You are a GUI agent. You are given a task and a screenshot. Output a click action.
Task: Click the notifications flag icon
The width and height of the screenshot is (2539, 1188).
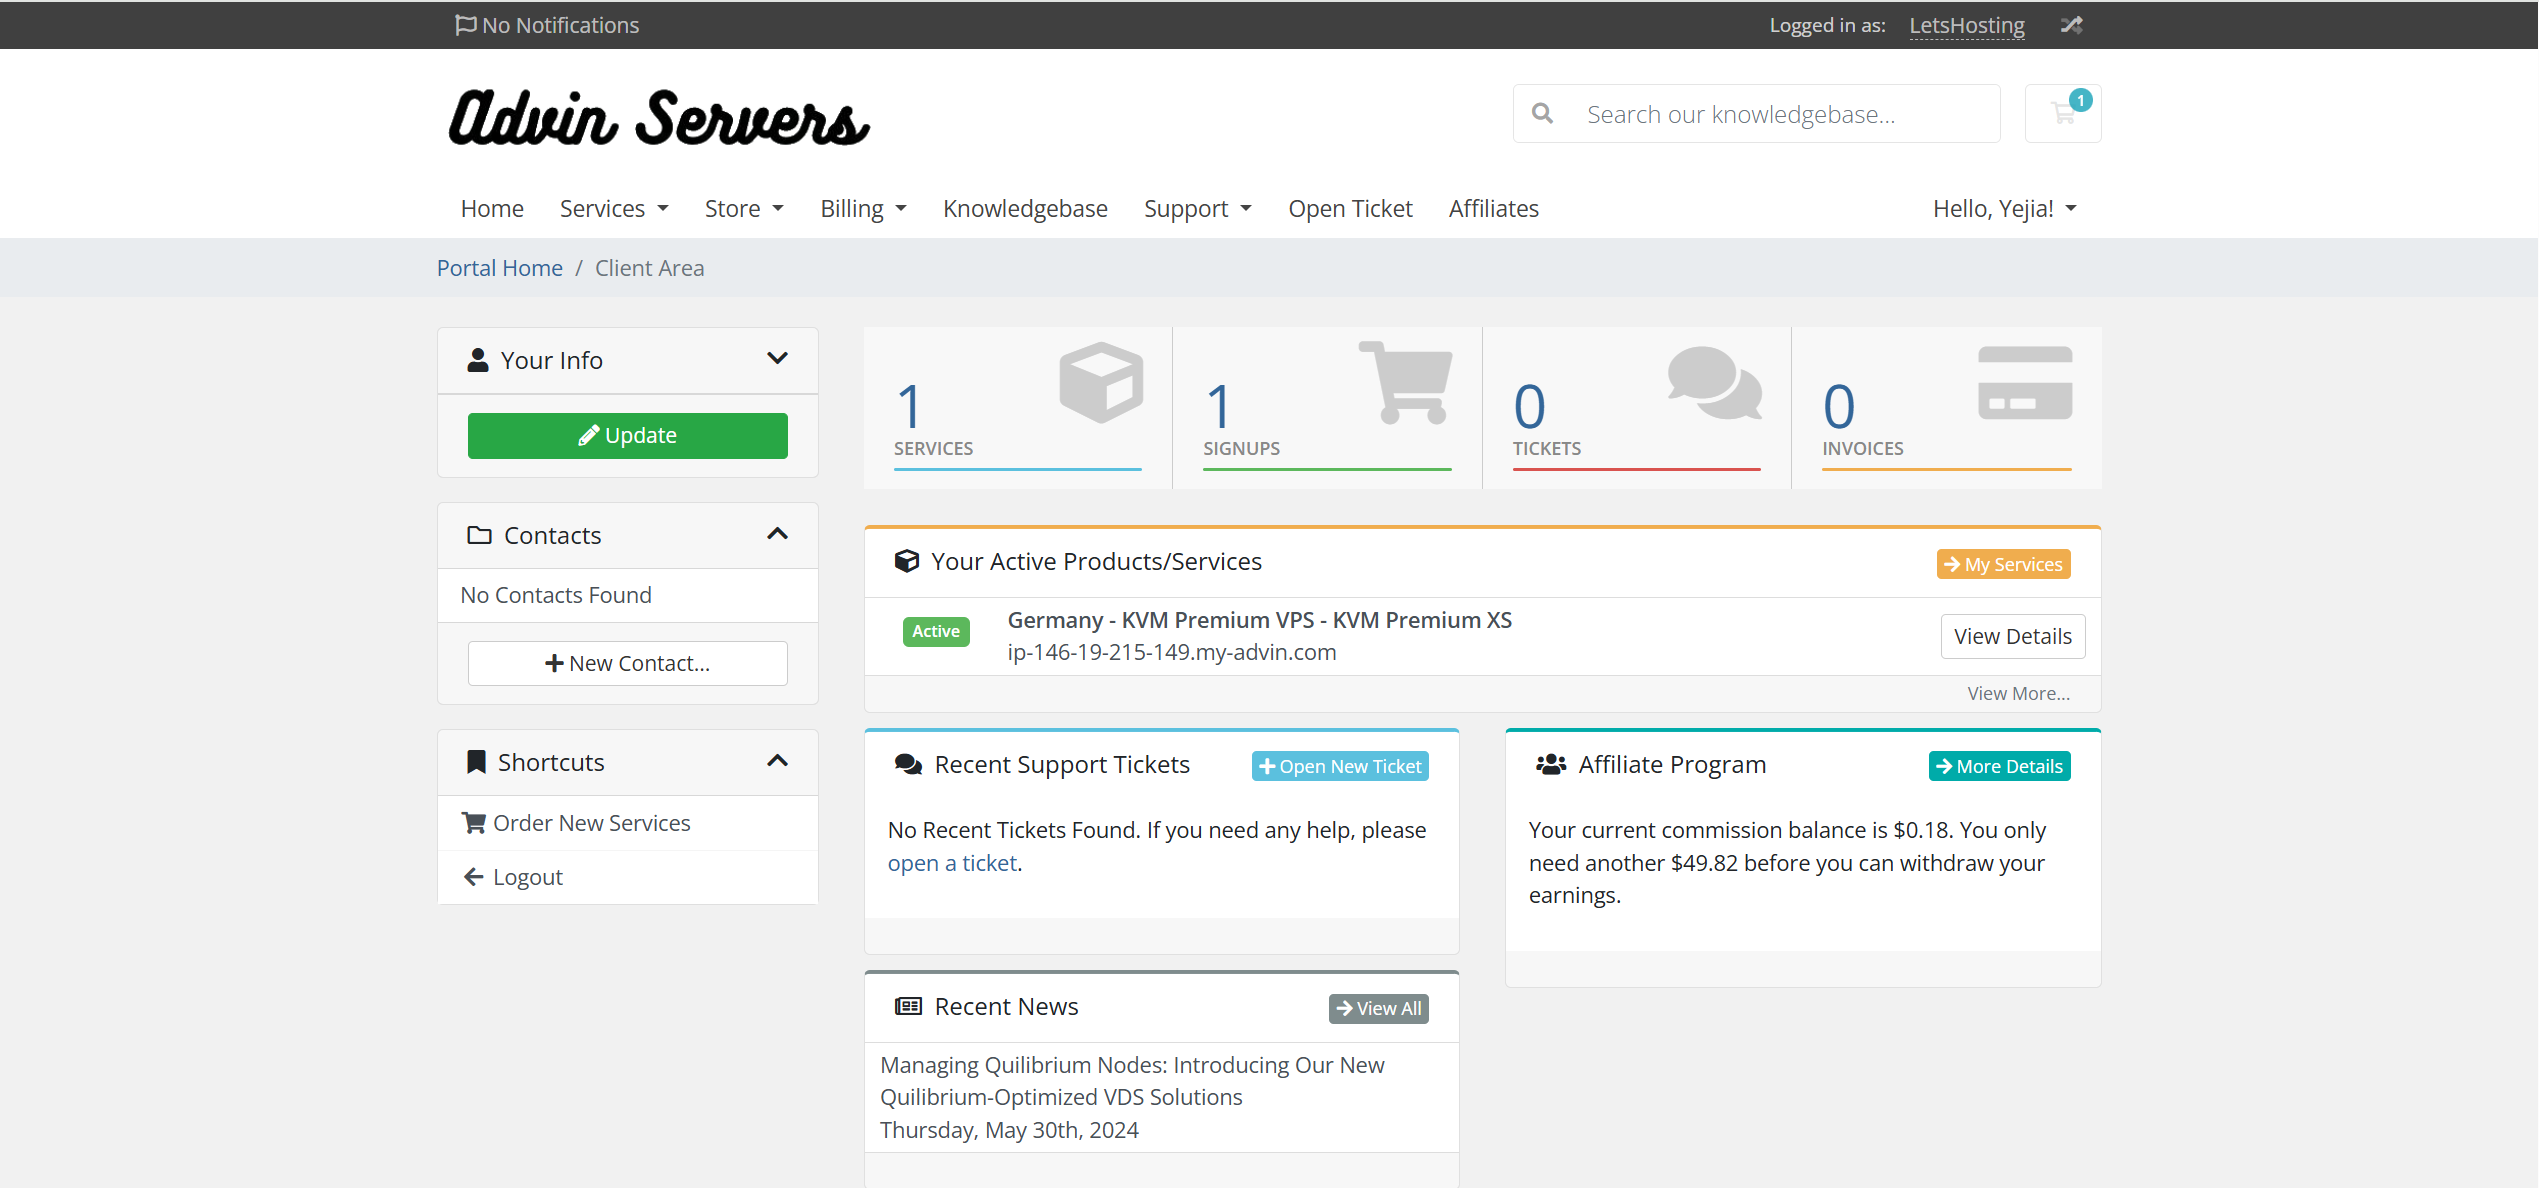465,25
